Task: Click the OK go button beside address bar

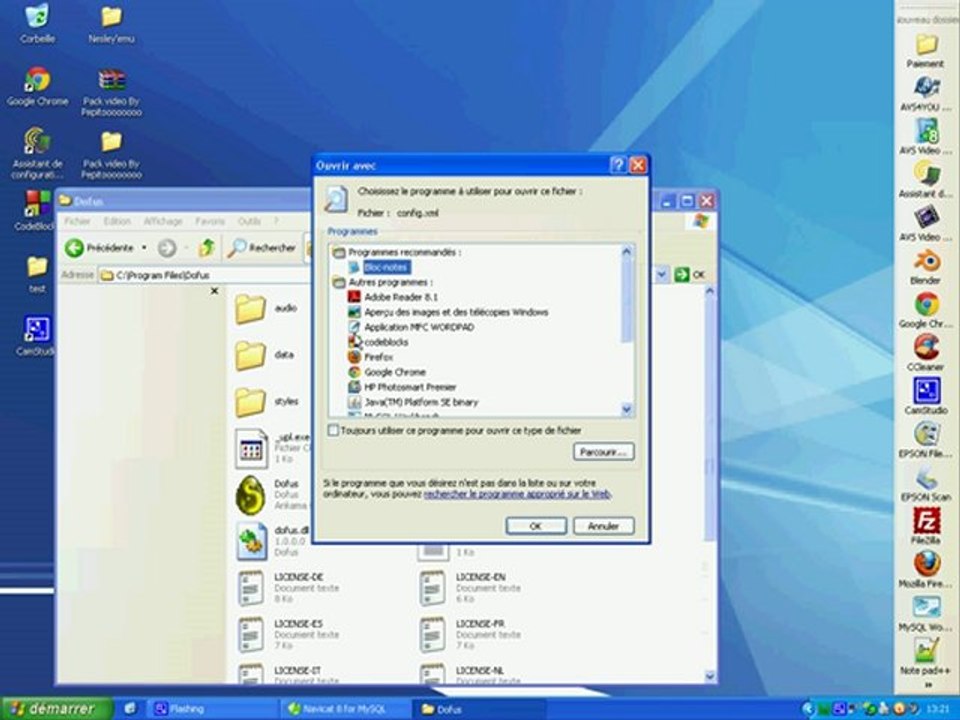Action: 689,275
